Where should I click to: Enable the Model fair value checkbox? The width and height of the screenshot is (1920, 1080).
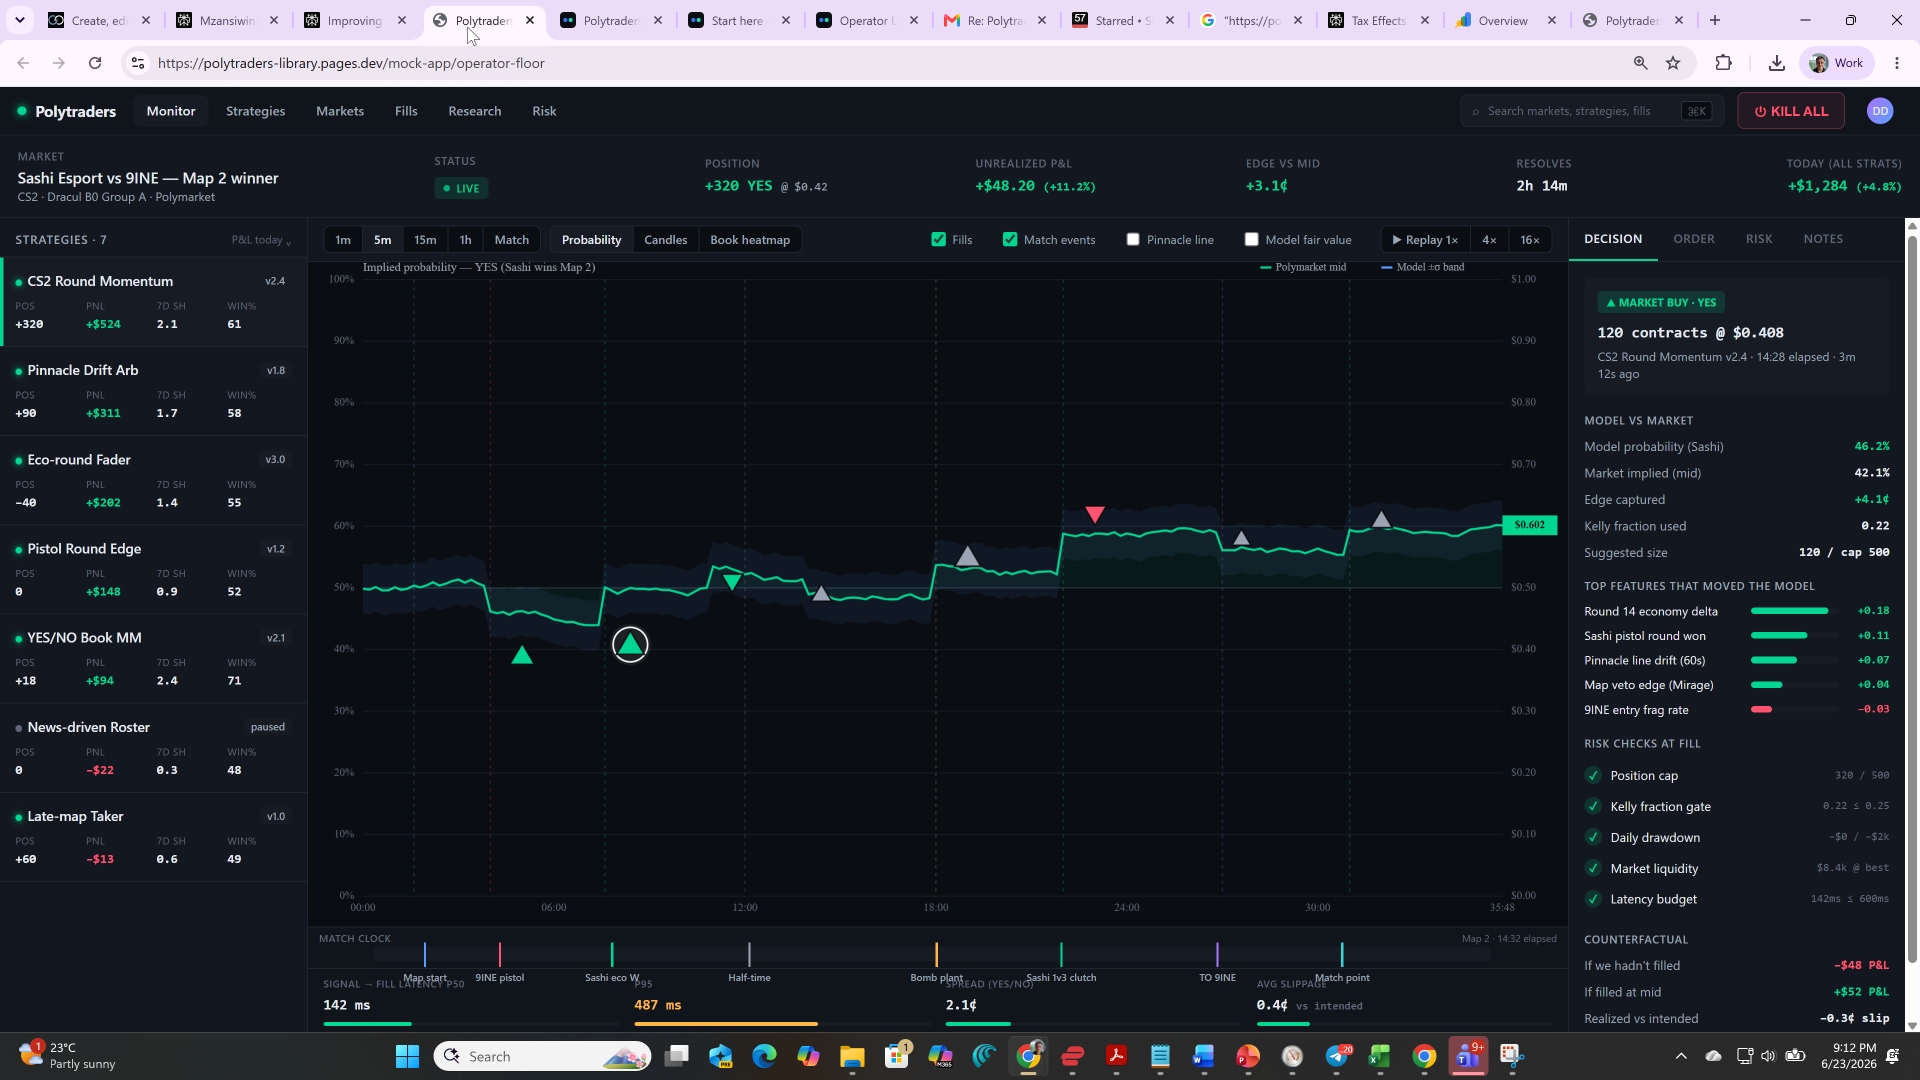click(x=1251, y=239)
